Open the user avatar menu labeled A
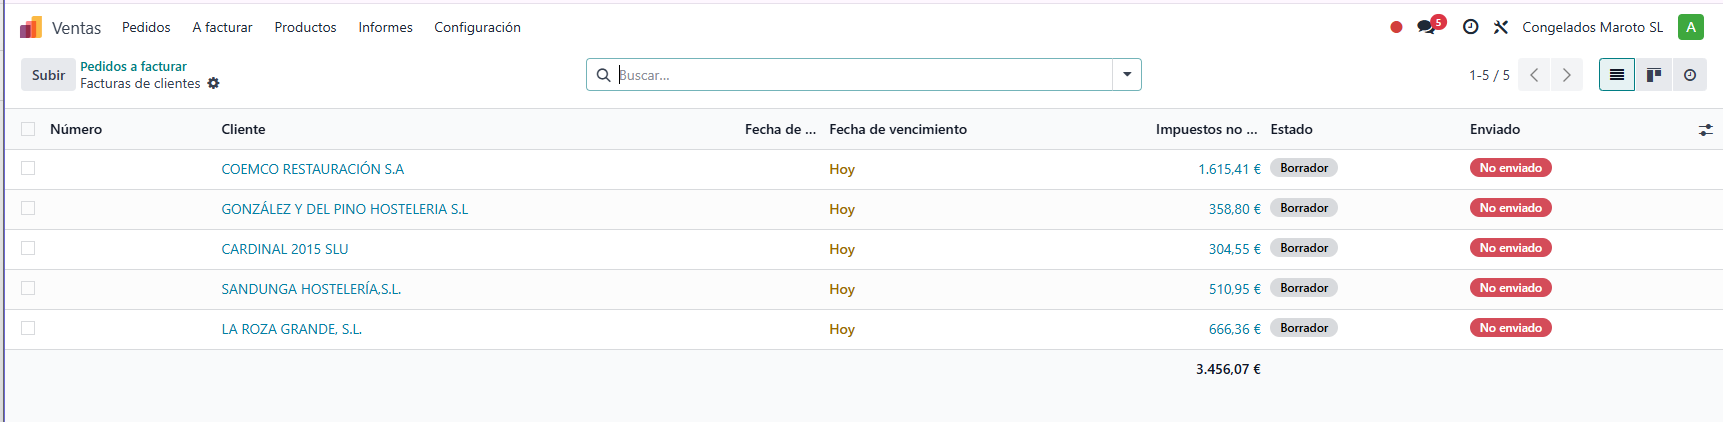 coord(1690,27)
